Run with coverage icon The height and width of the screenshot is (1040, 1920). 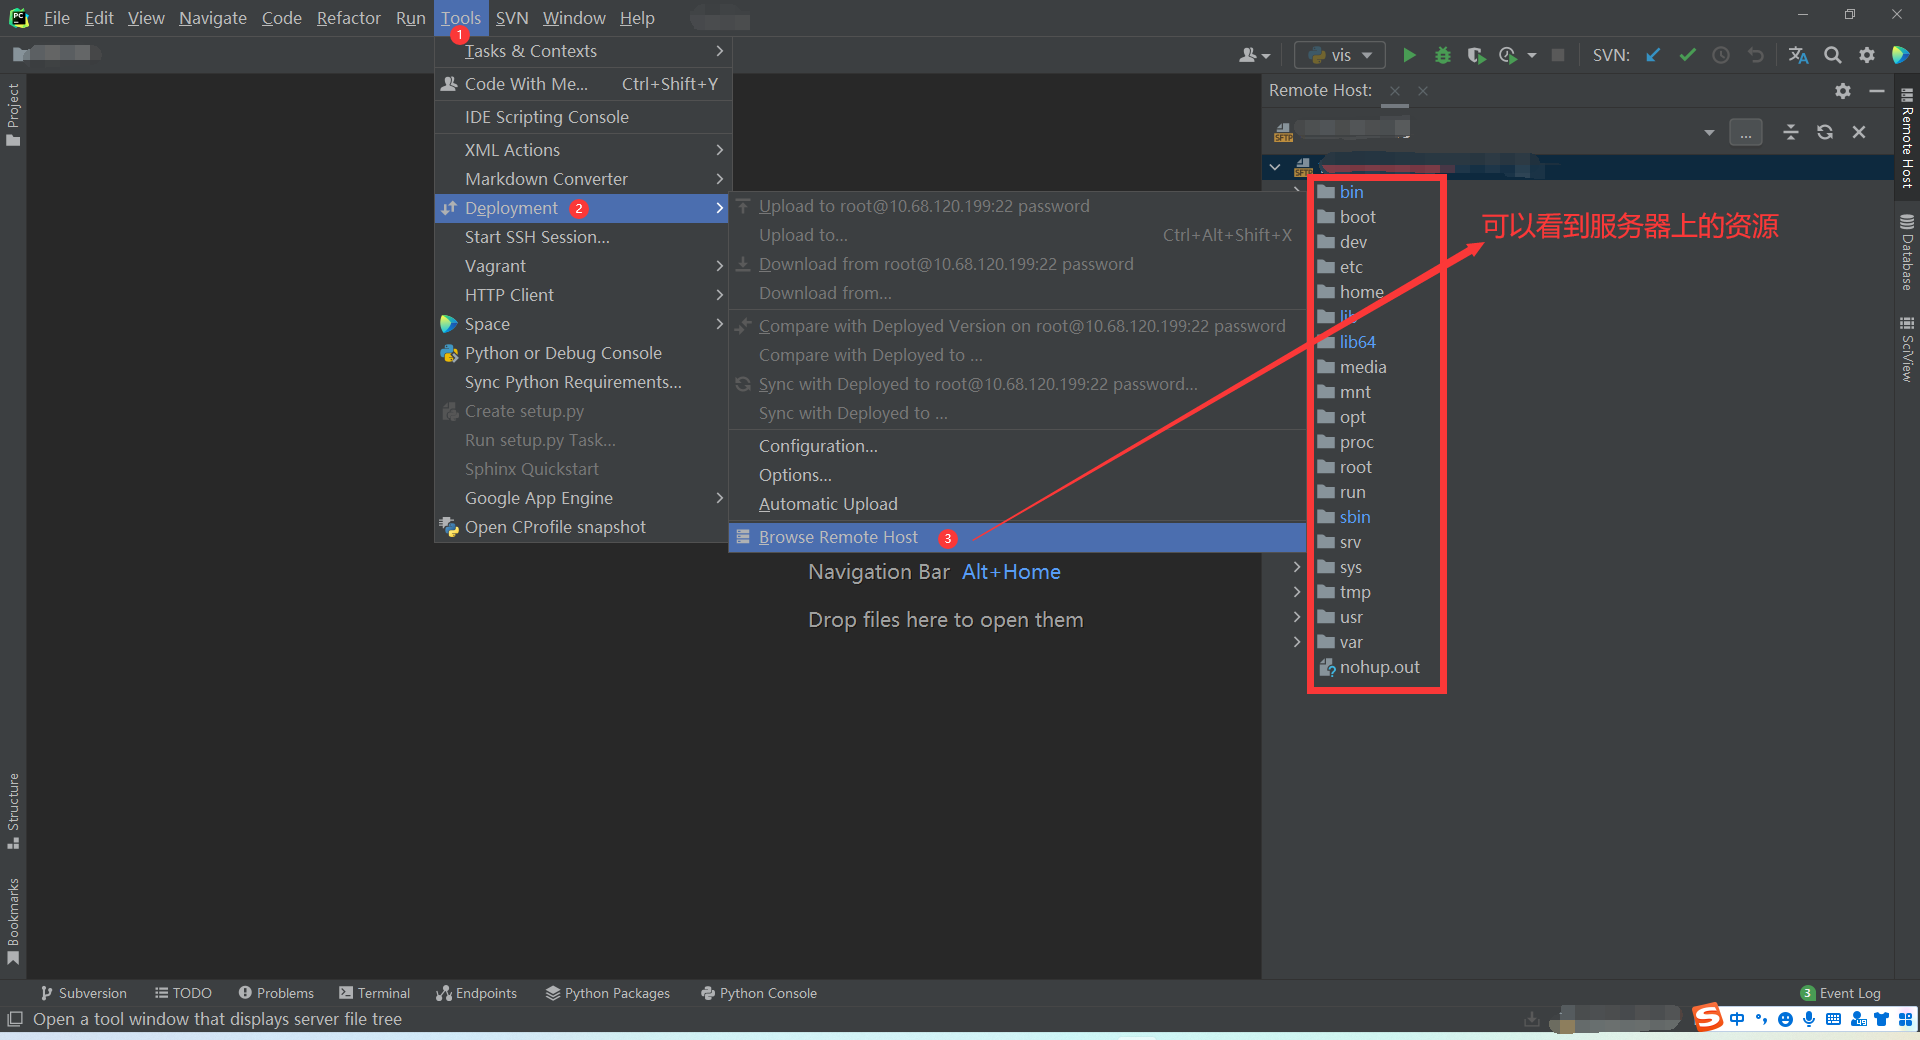(x=1476, y=55)
